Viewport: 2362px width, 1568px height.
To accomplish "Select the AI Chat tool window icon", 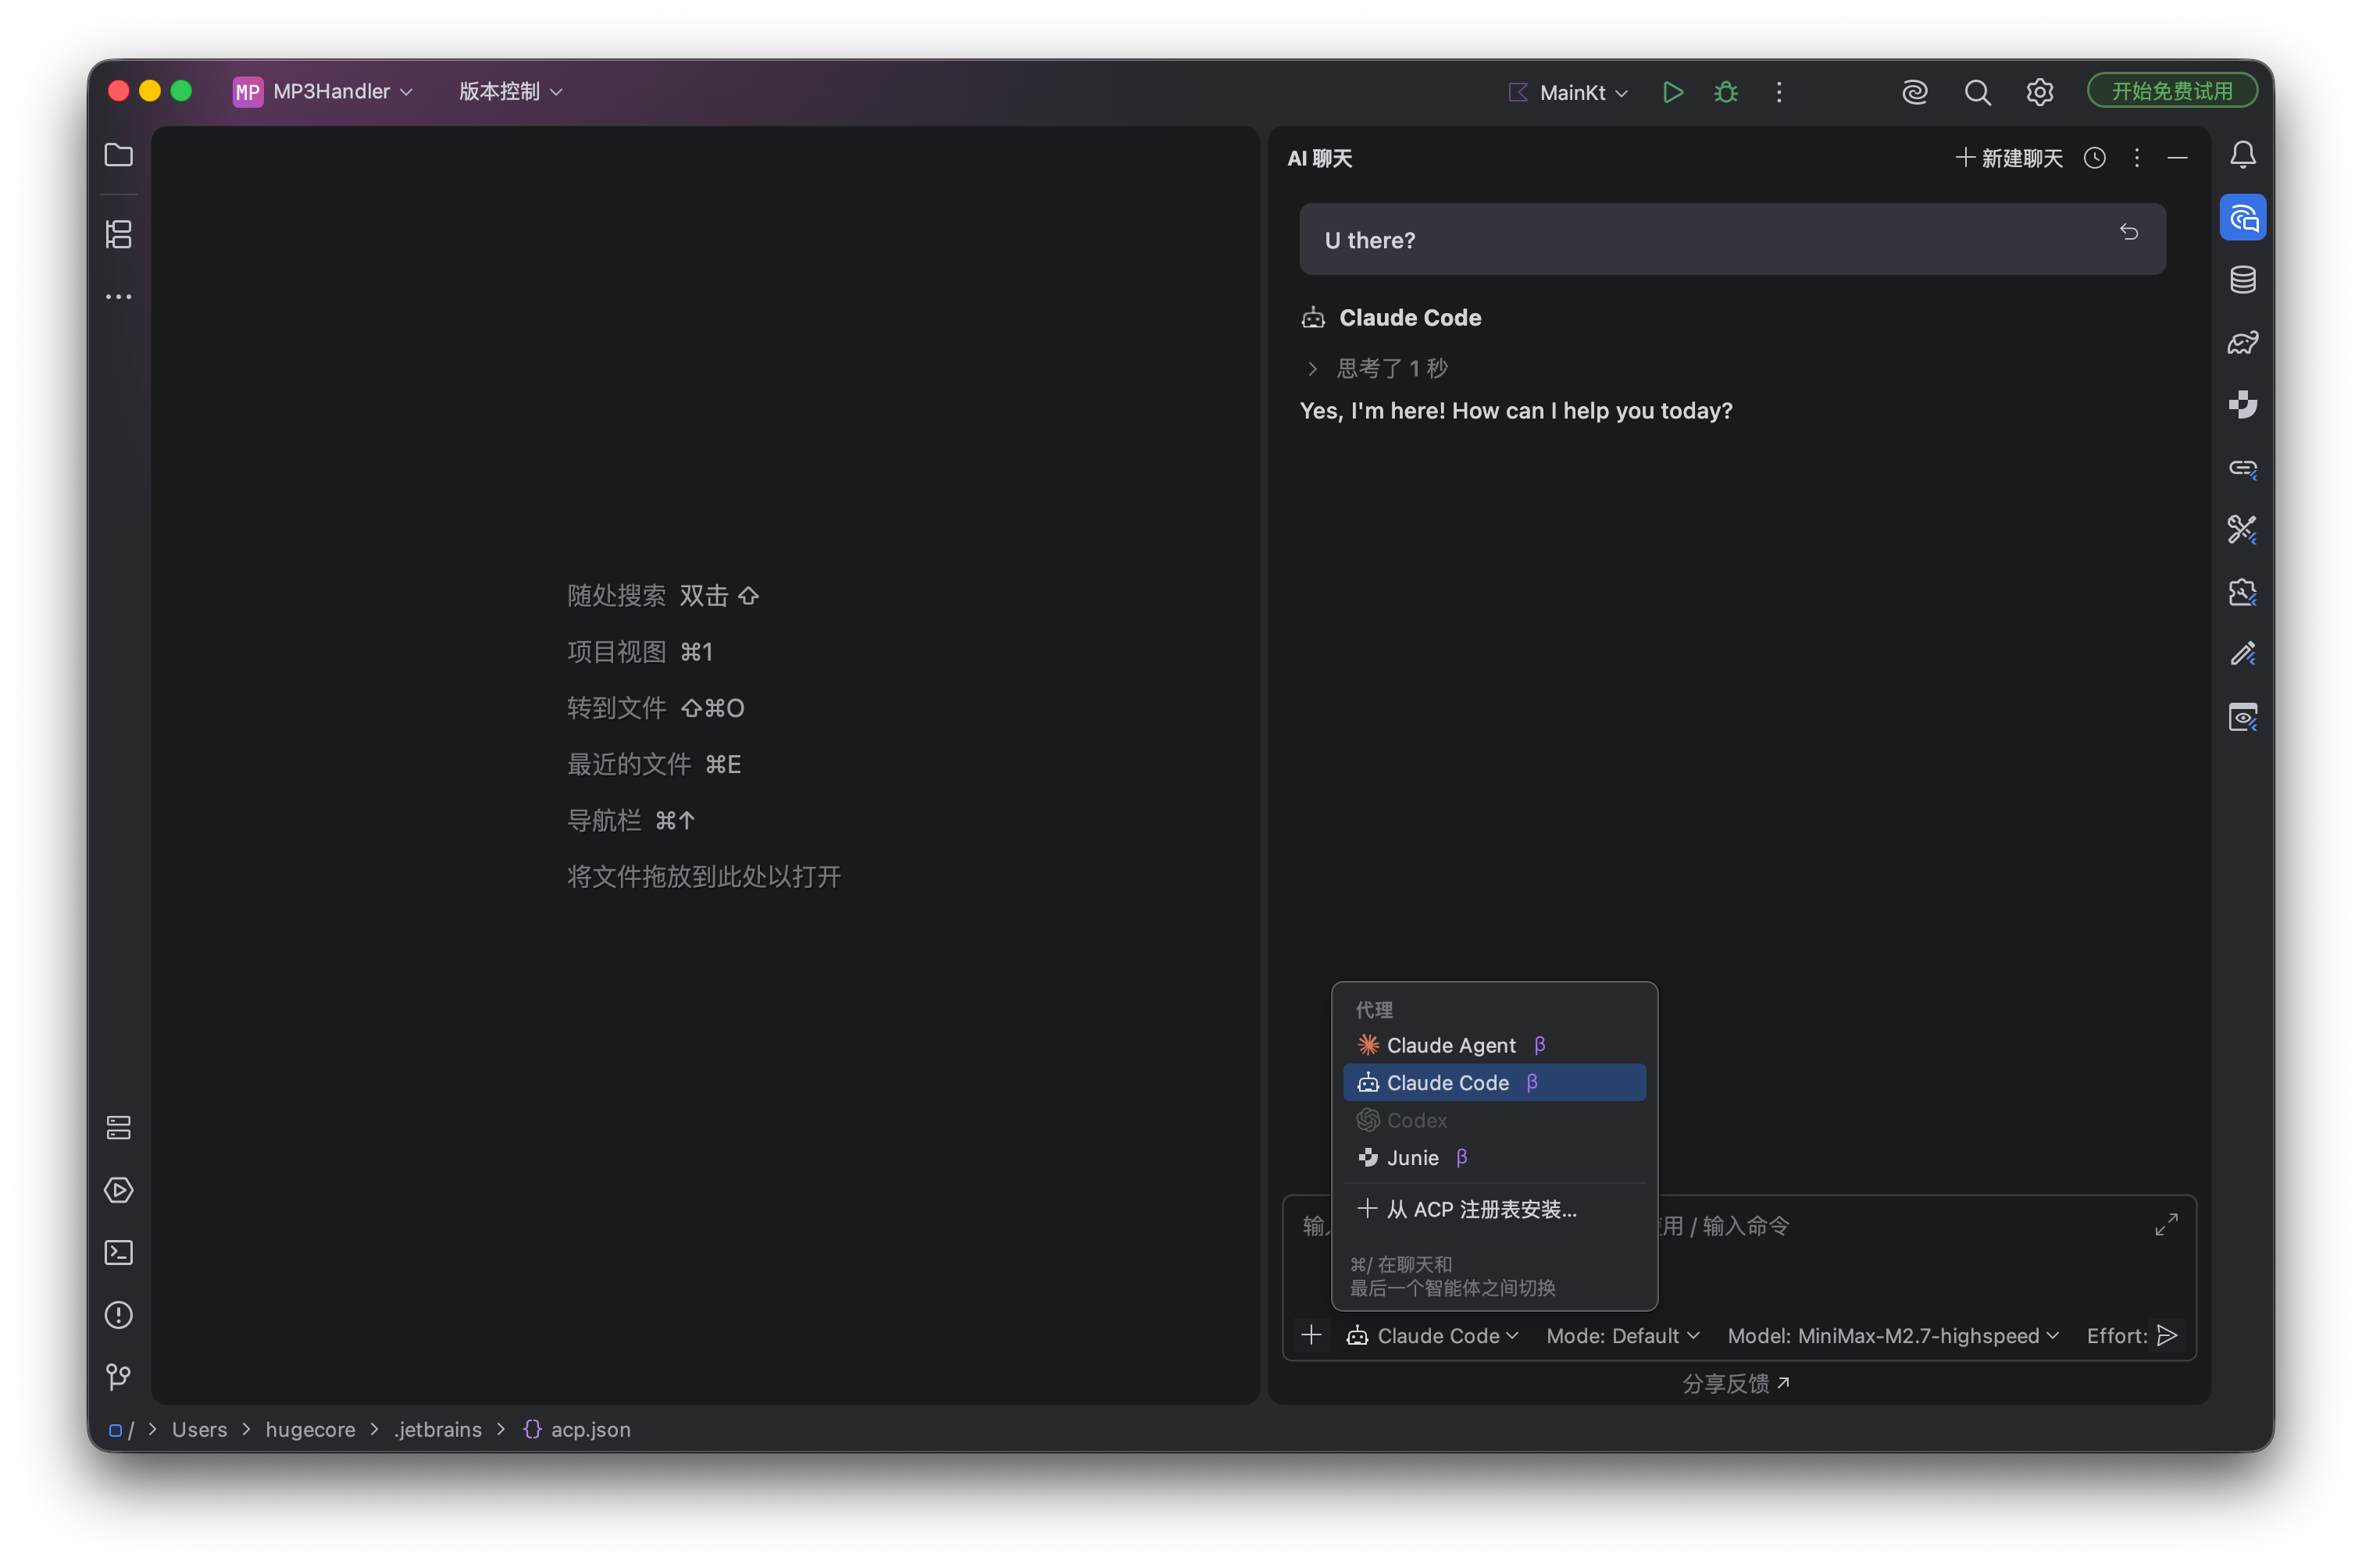I will click(2243, 217).
